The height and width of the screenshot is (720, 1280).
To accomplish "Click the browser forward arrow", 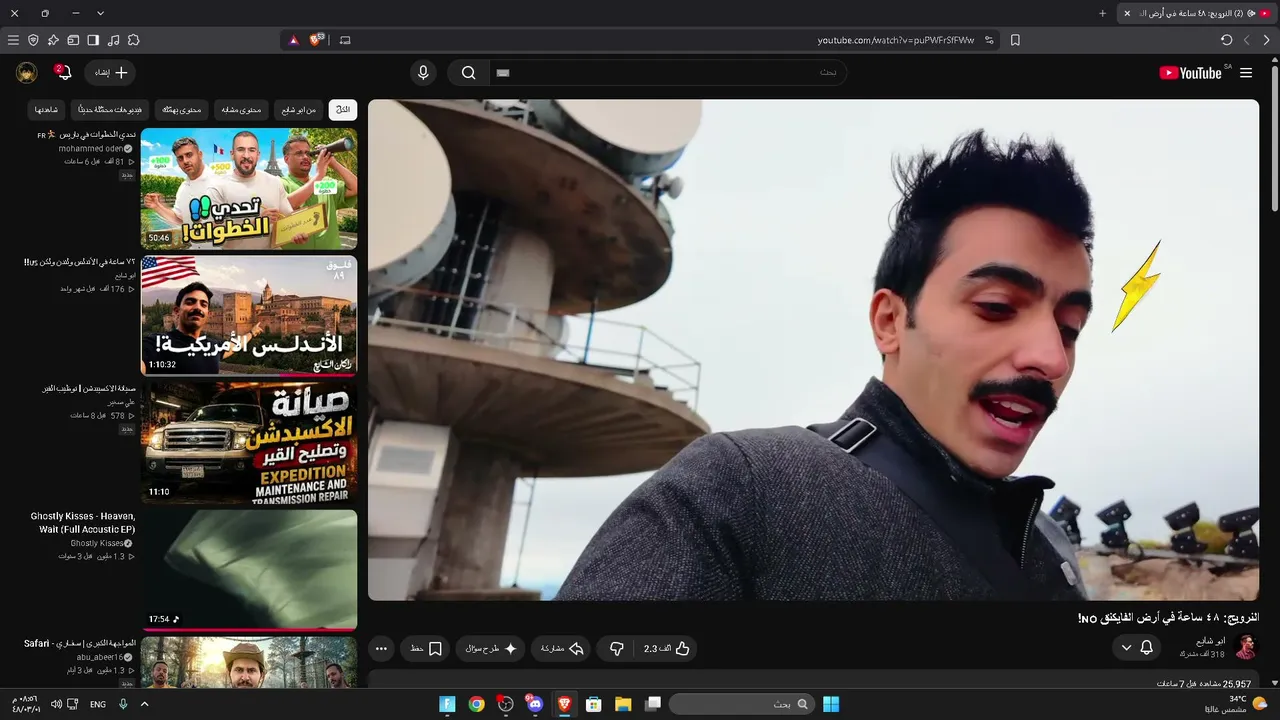I will 1267,40.
